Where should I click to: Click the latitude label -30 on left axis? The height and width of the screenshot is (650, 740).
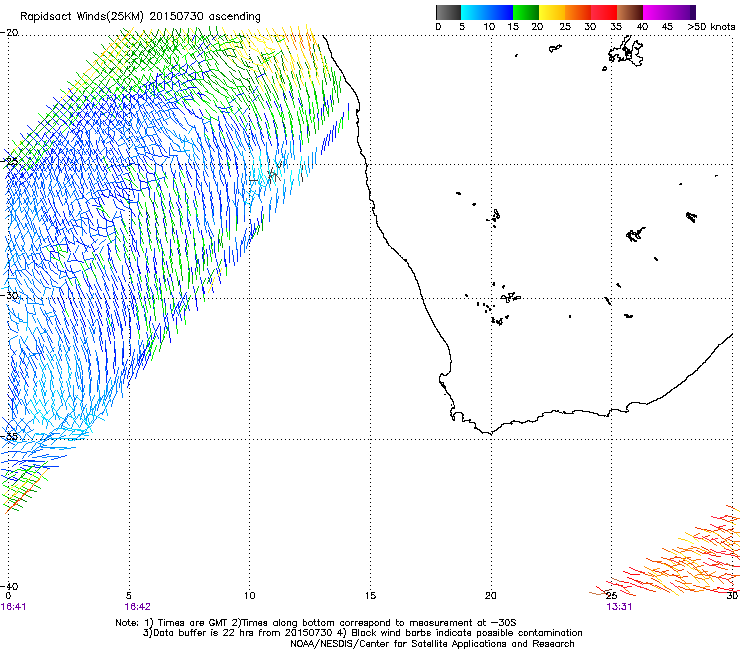[10, 295]
